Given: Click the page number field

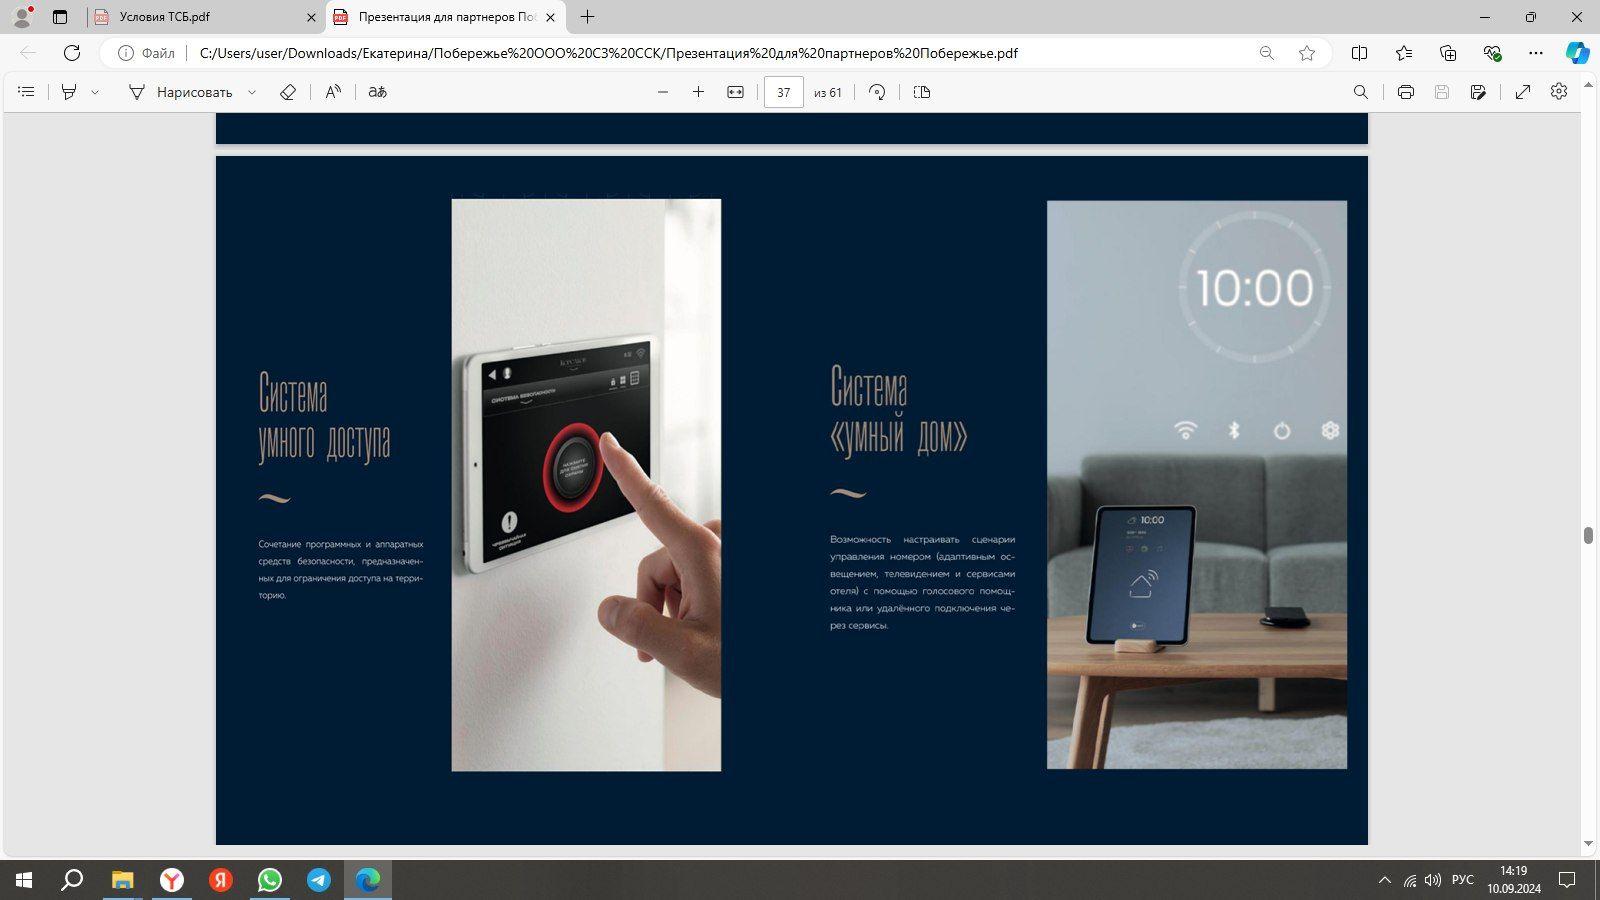Looking at the screenshot, I should click(x=783, y=92).
